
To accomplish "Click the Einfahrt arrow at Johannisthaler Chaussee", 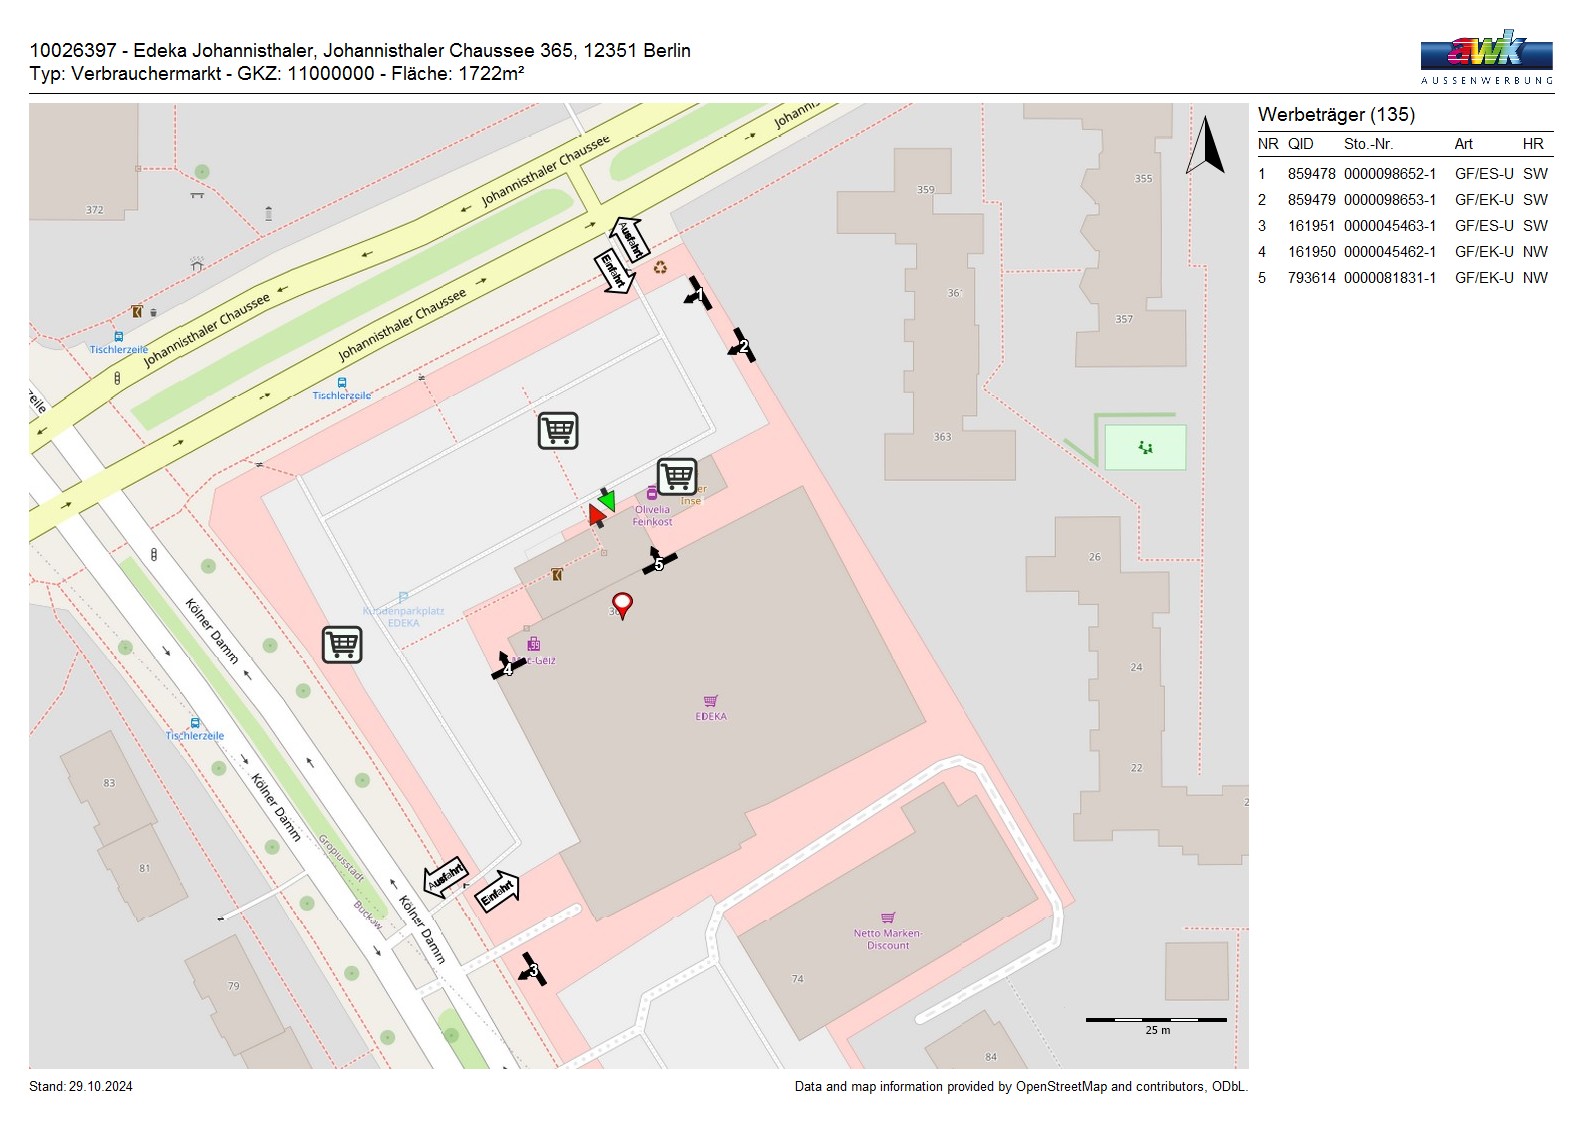I will tap(613, 271).
